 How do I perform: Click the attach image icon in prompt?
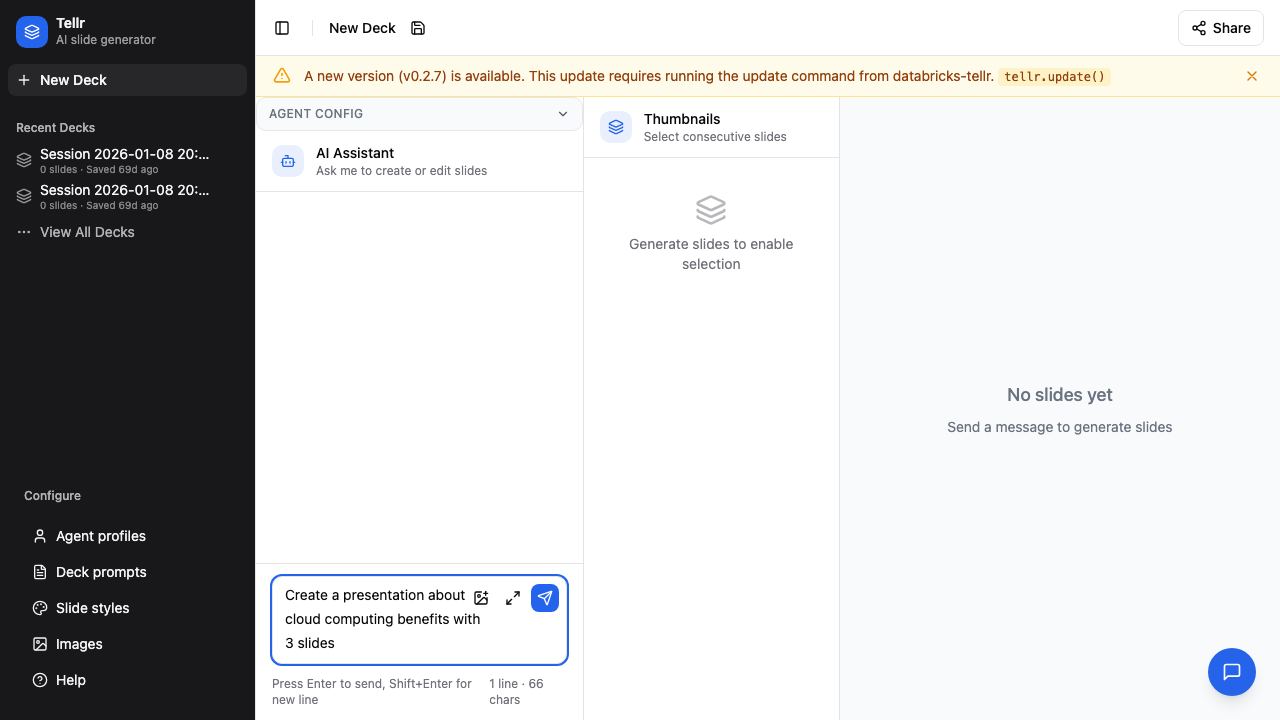tap(481, 598)
